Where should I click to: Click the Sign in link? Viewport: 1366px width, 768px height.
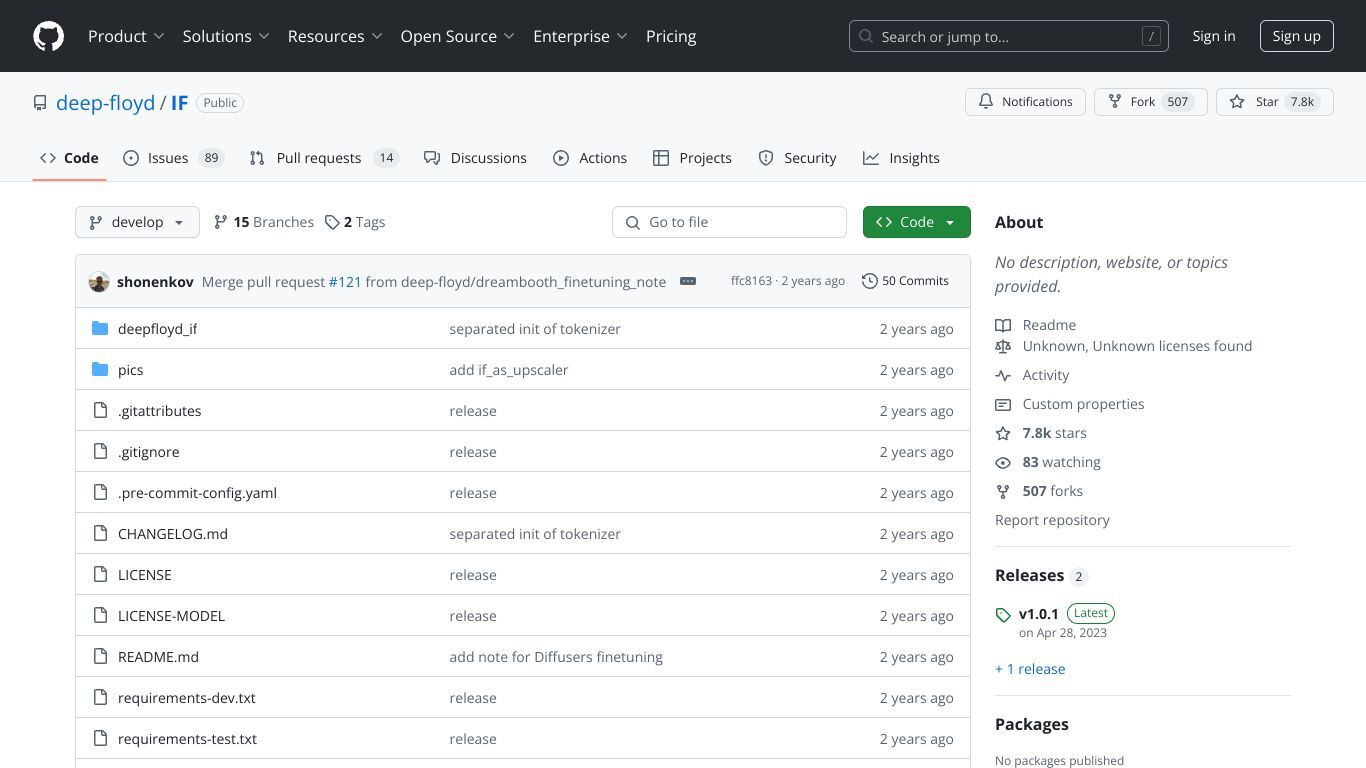1214,36
